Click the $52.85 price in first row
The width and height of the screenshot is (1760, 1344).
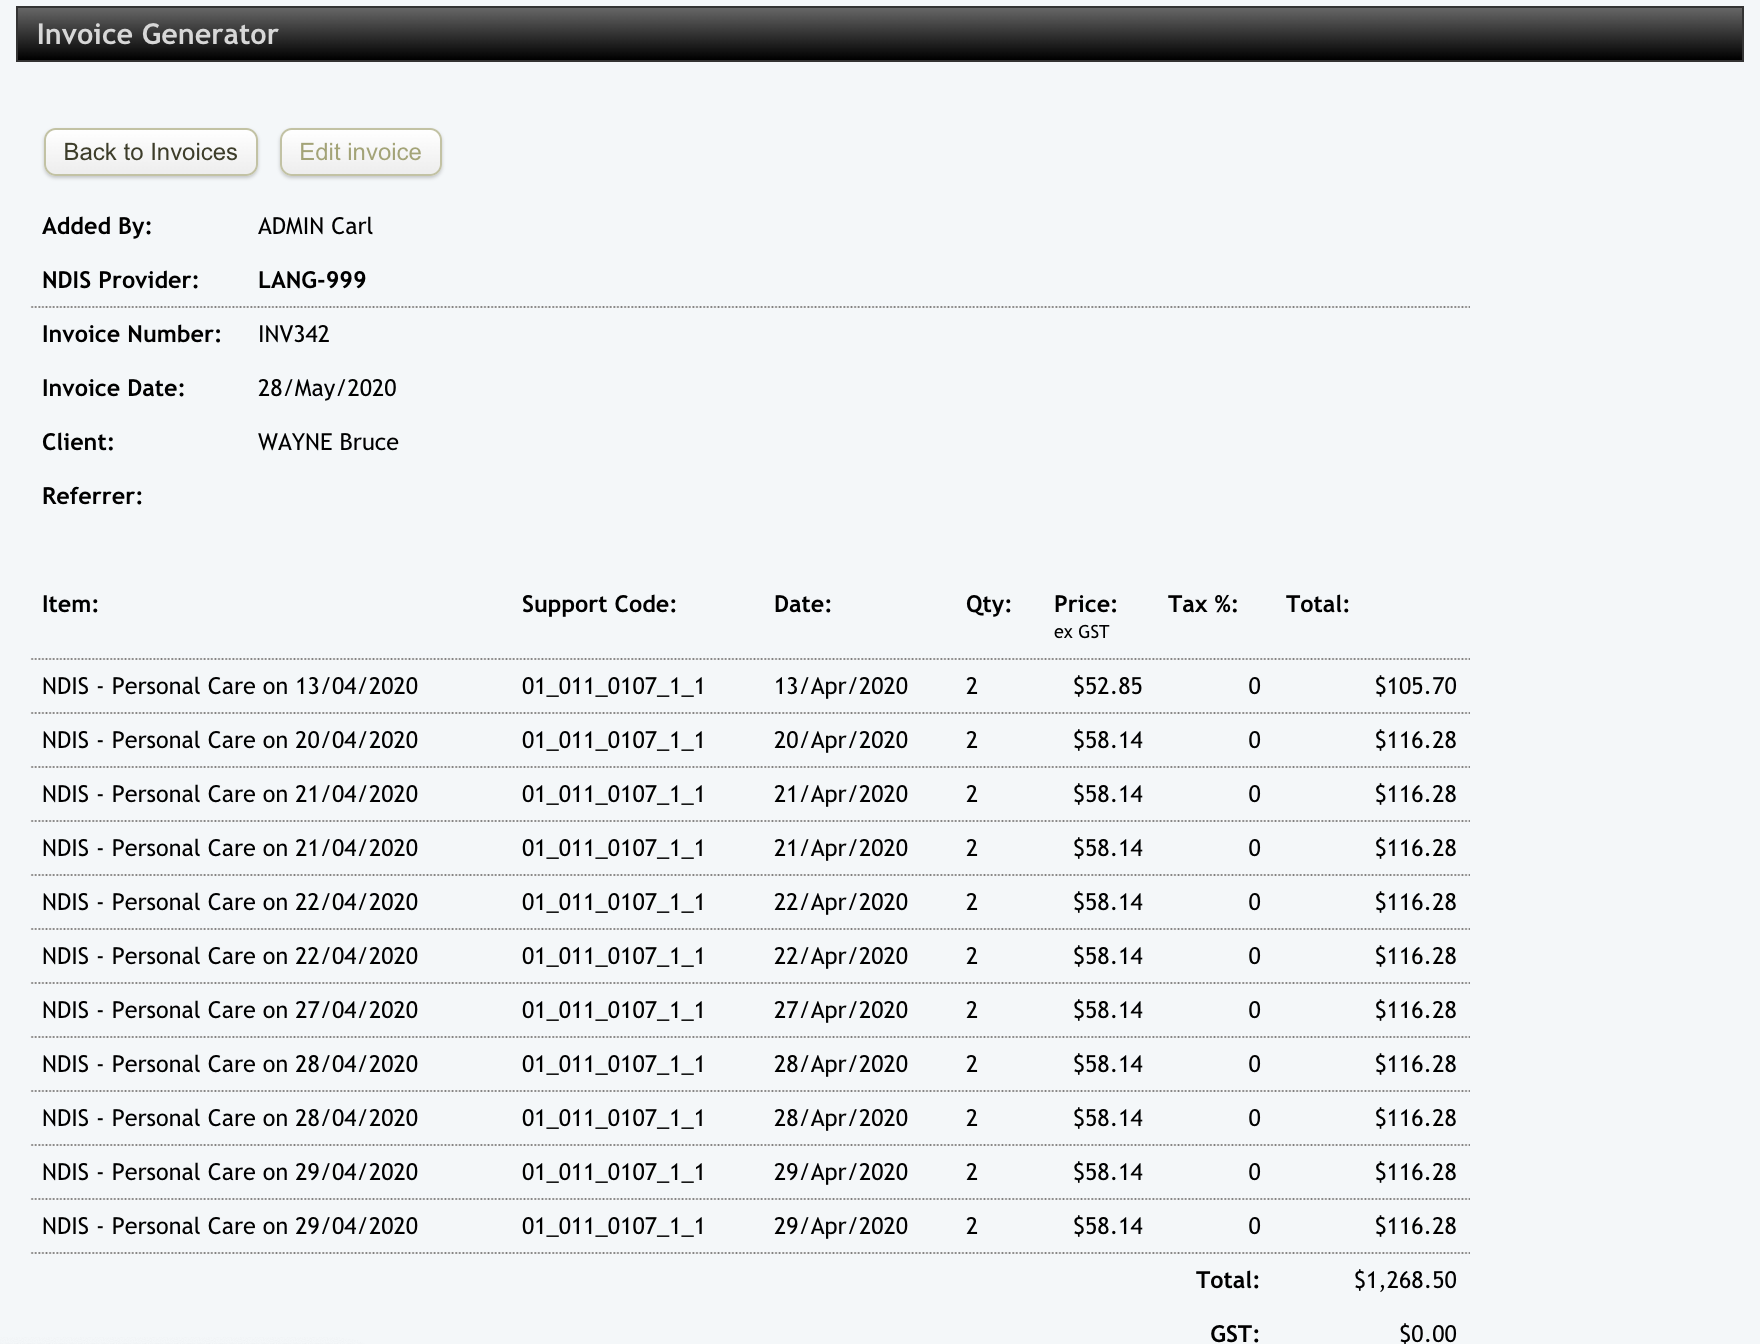point(1107,686)
